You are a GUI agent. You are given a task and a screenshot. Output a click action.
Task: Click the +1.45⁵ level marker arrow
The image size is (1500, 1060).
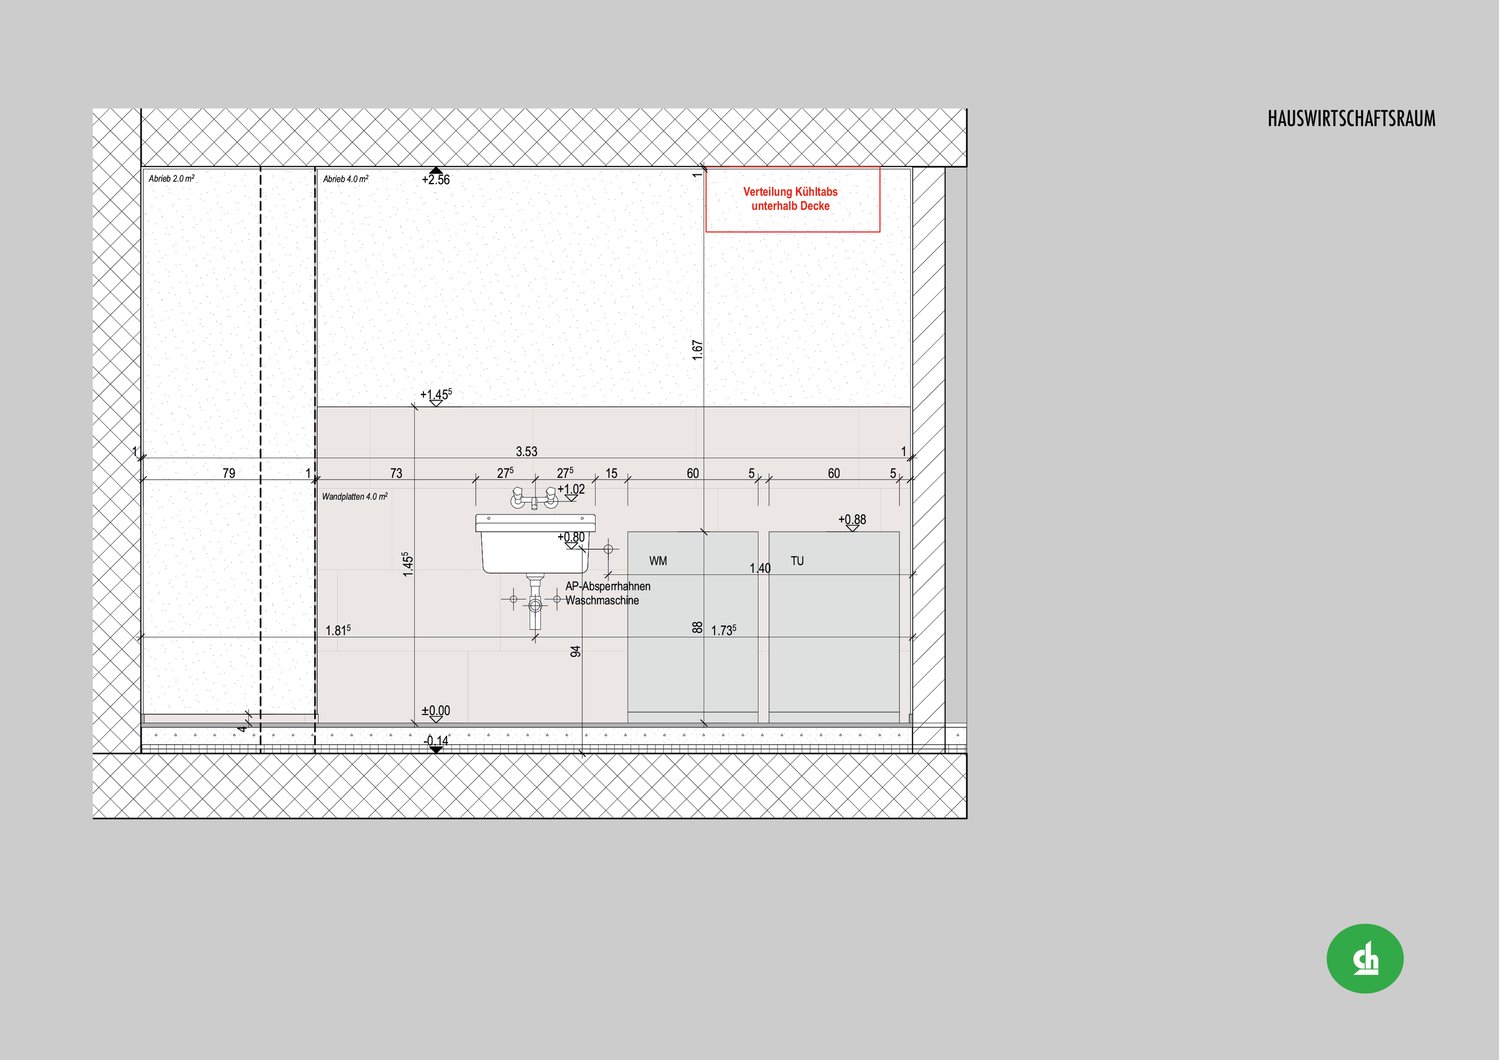435,401
